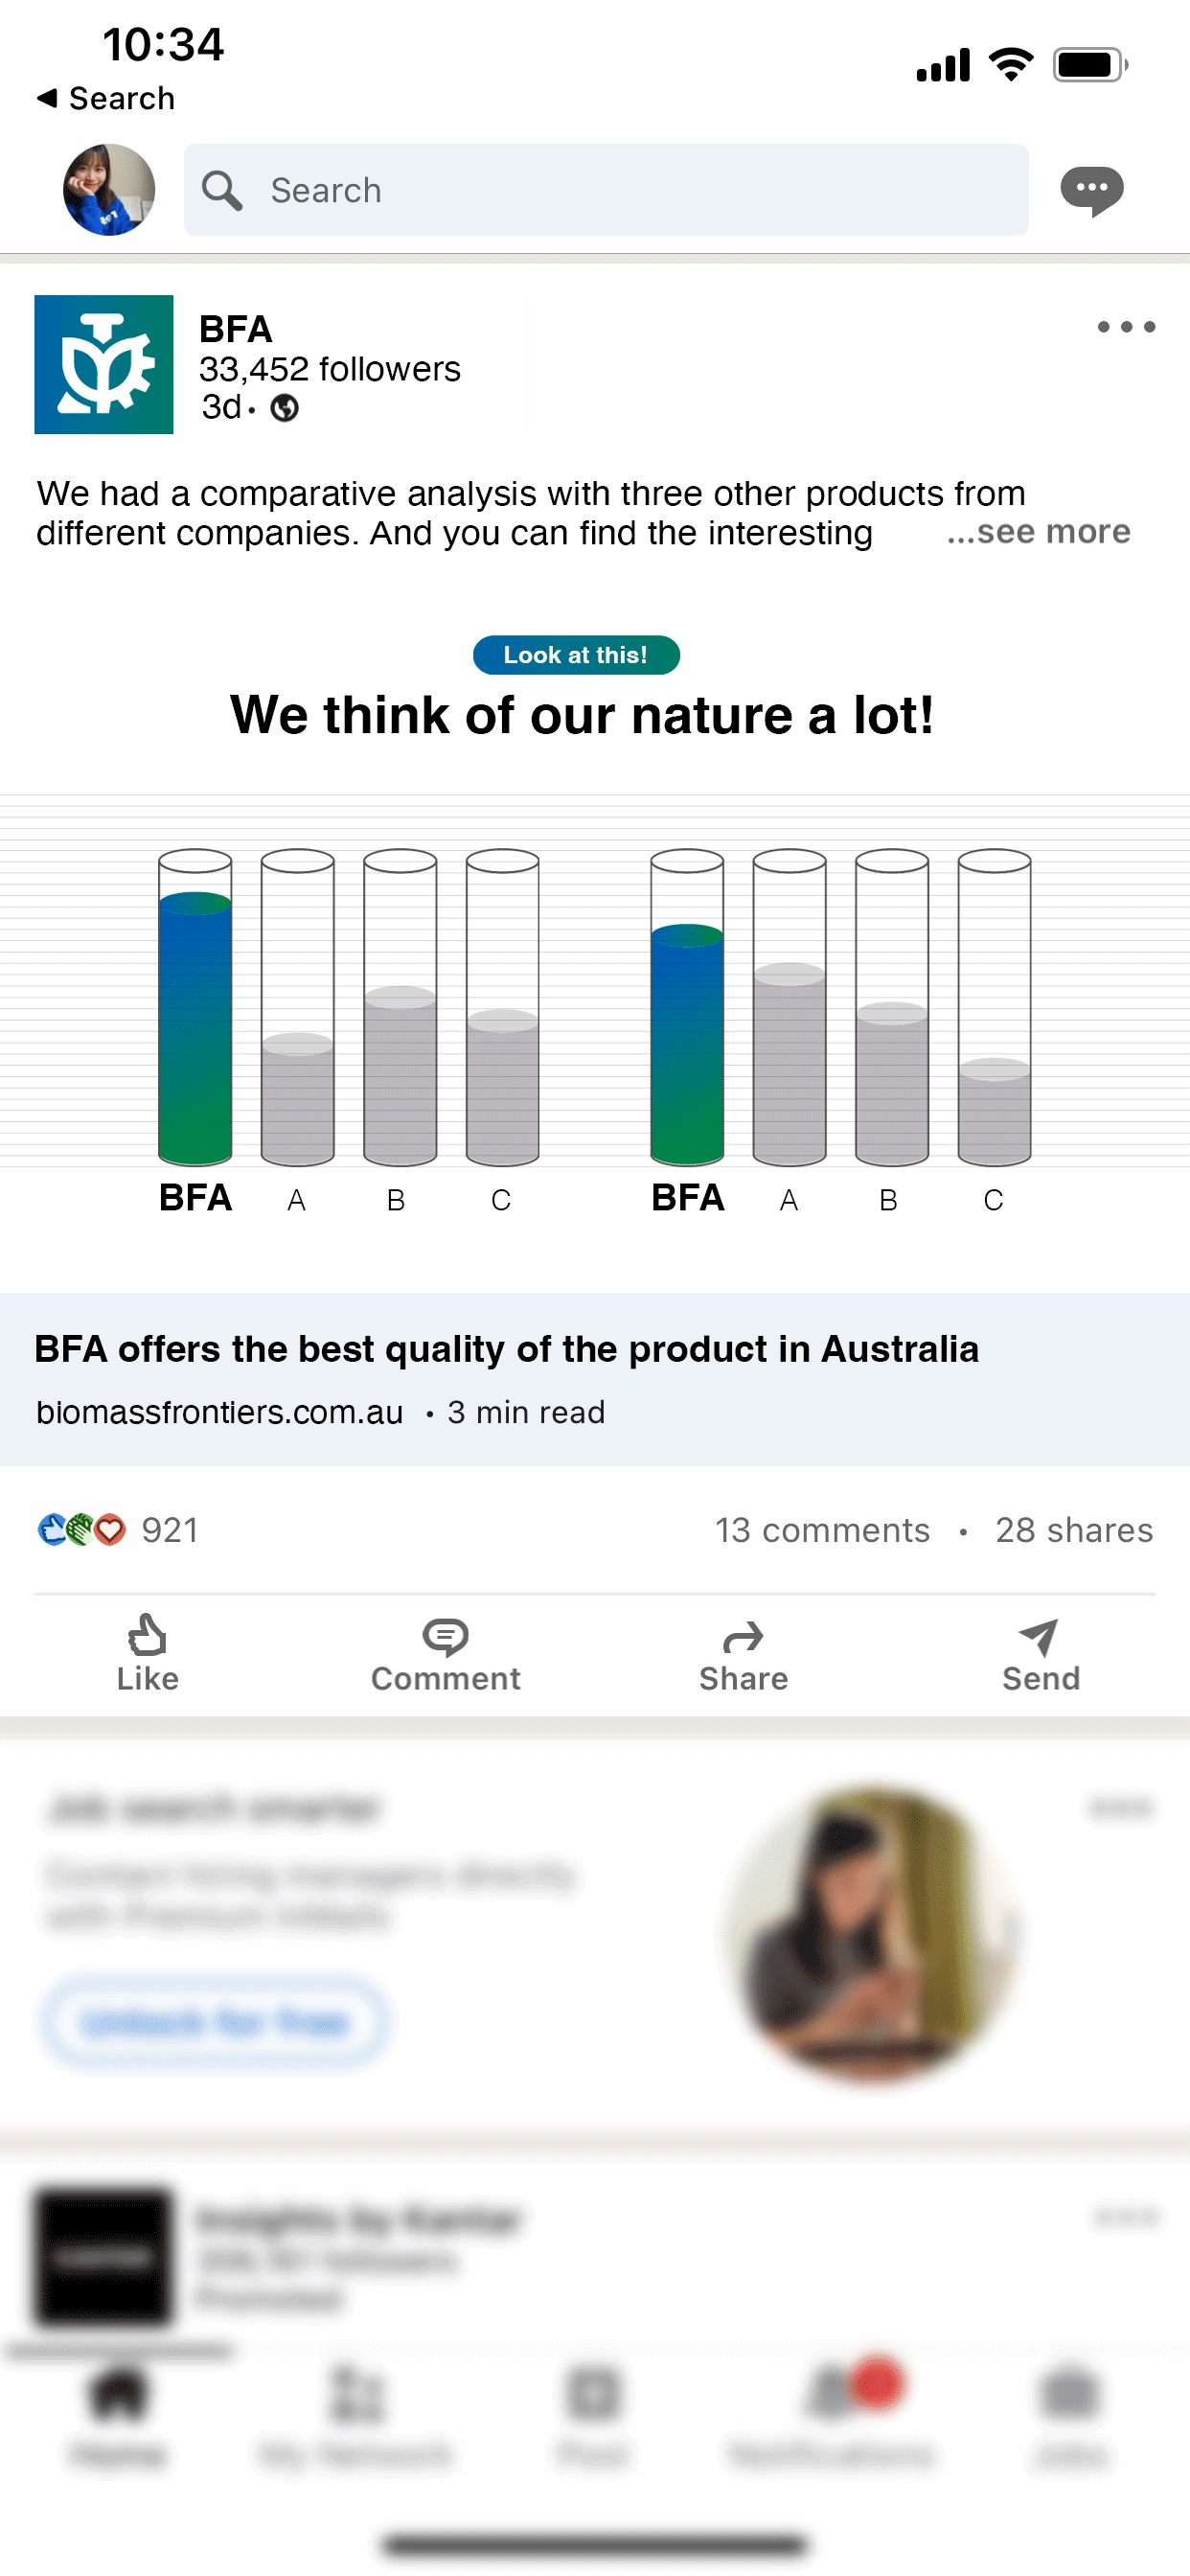Open the messaging speech bubble icon

1091,189
